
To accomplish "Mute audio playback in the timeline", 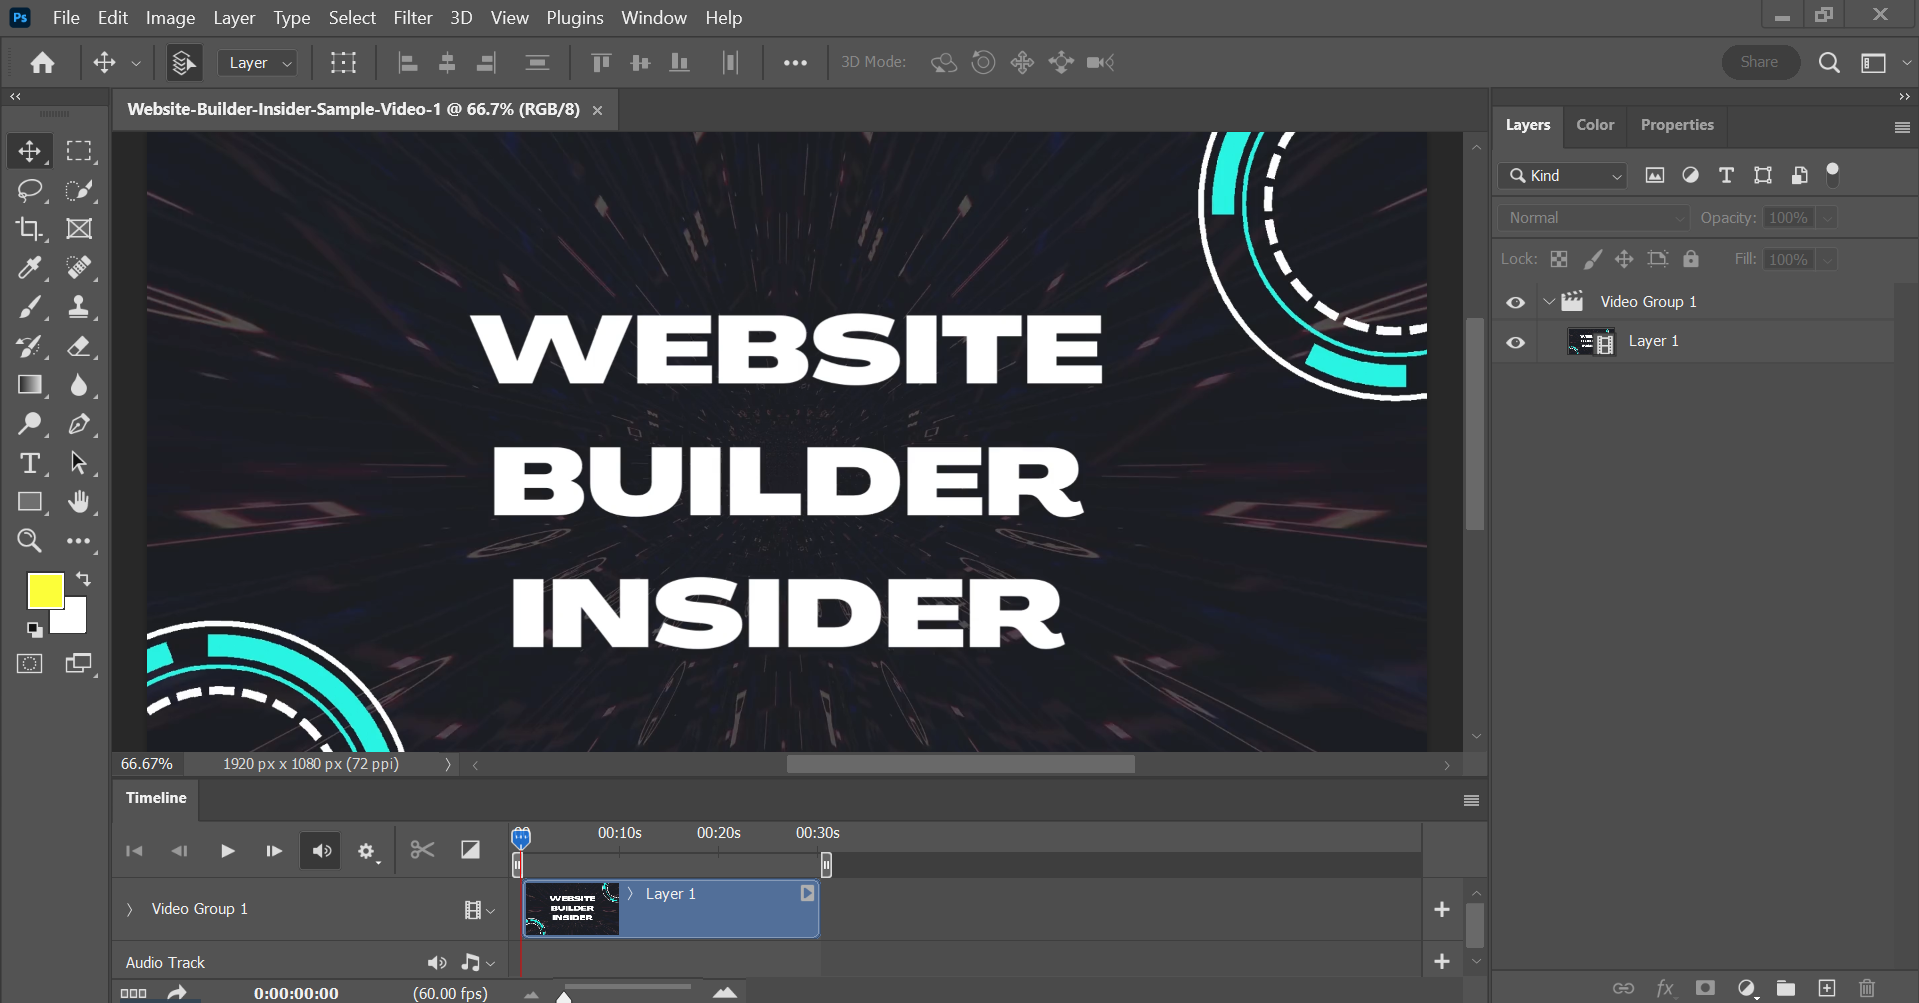I will (x=321, y=851).
